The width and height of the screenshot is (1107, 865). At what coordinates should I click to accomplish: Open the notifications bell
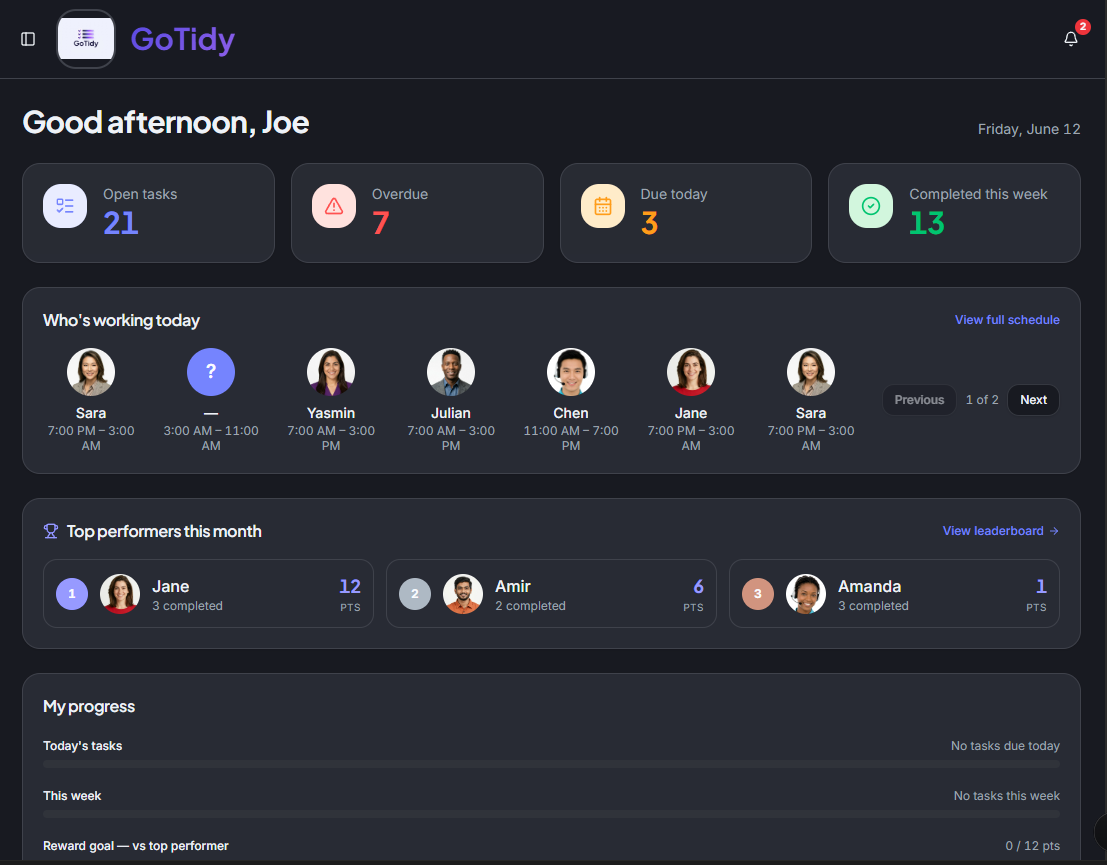coord(1070,39)
